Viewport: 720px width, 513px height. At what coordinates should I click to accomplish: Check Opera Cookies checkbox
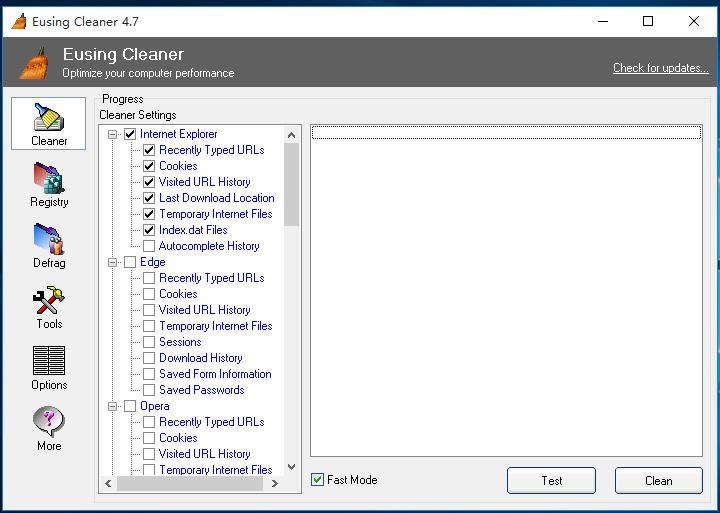click(149, 438)
